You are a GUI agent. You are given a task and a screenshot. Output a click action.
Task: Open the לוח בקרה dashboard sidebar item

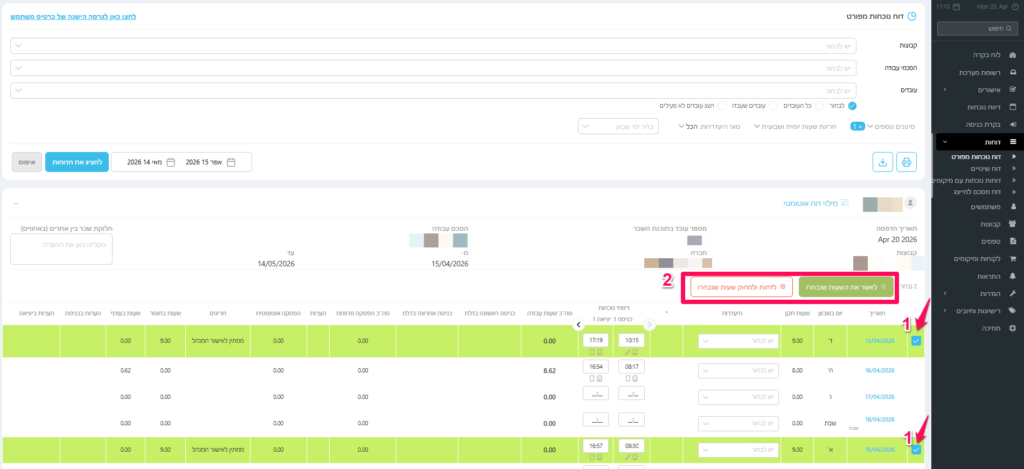[976, 55]
